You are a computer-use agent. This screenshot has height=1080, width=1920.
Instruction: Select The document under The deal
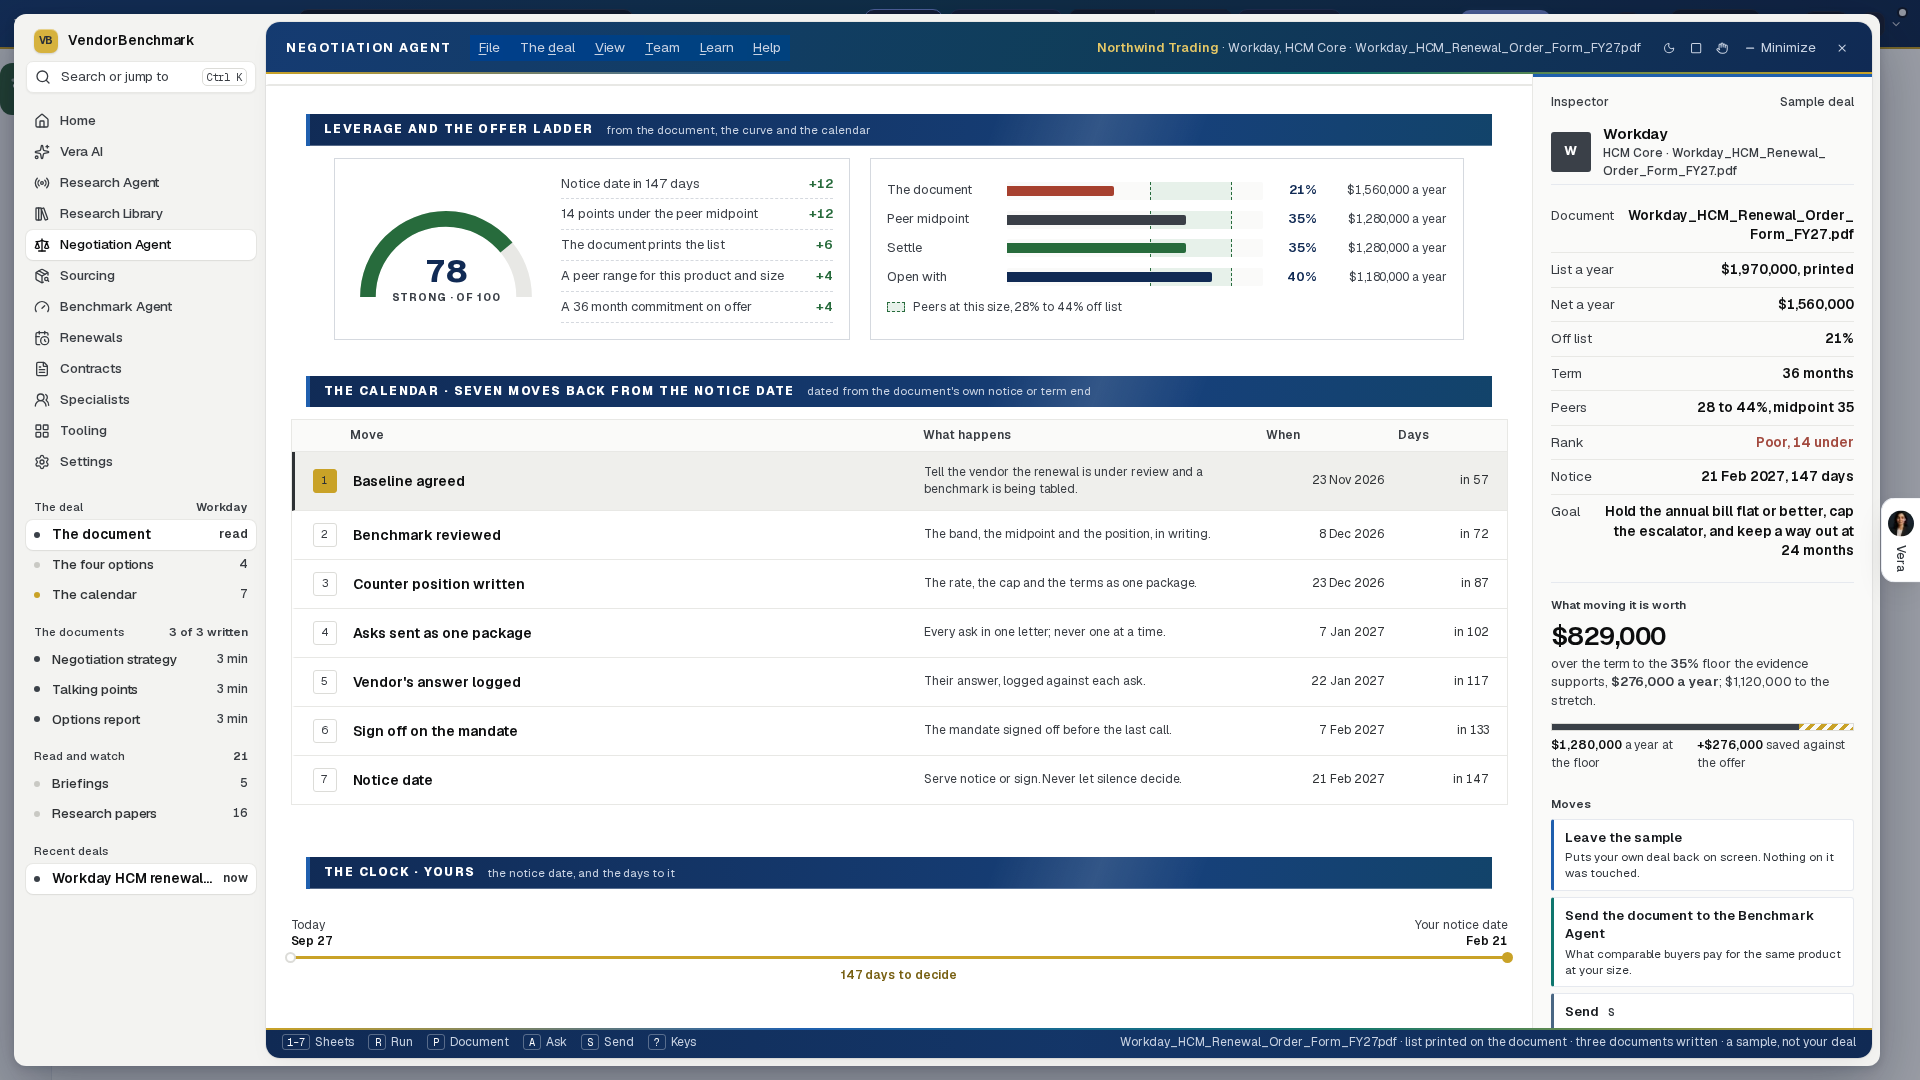141,535
